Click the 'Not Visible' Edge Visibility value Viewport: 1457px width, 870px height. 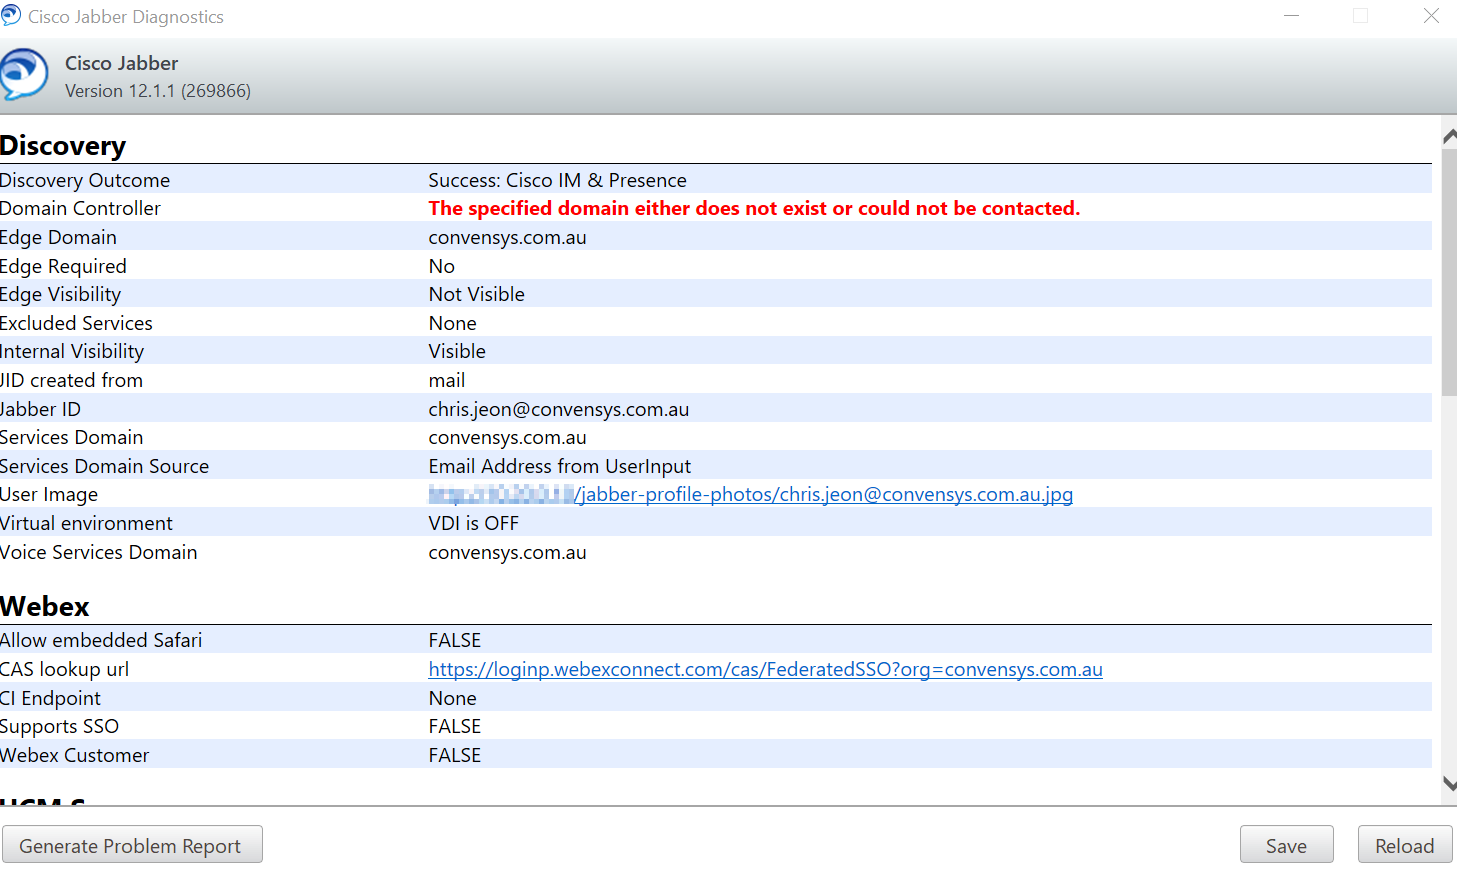(476, 294)
